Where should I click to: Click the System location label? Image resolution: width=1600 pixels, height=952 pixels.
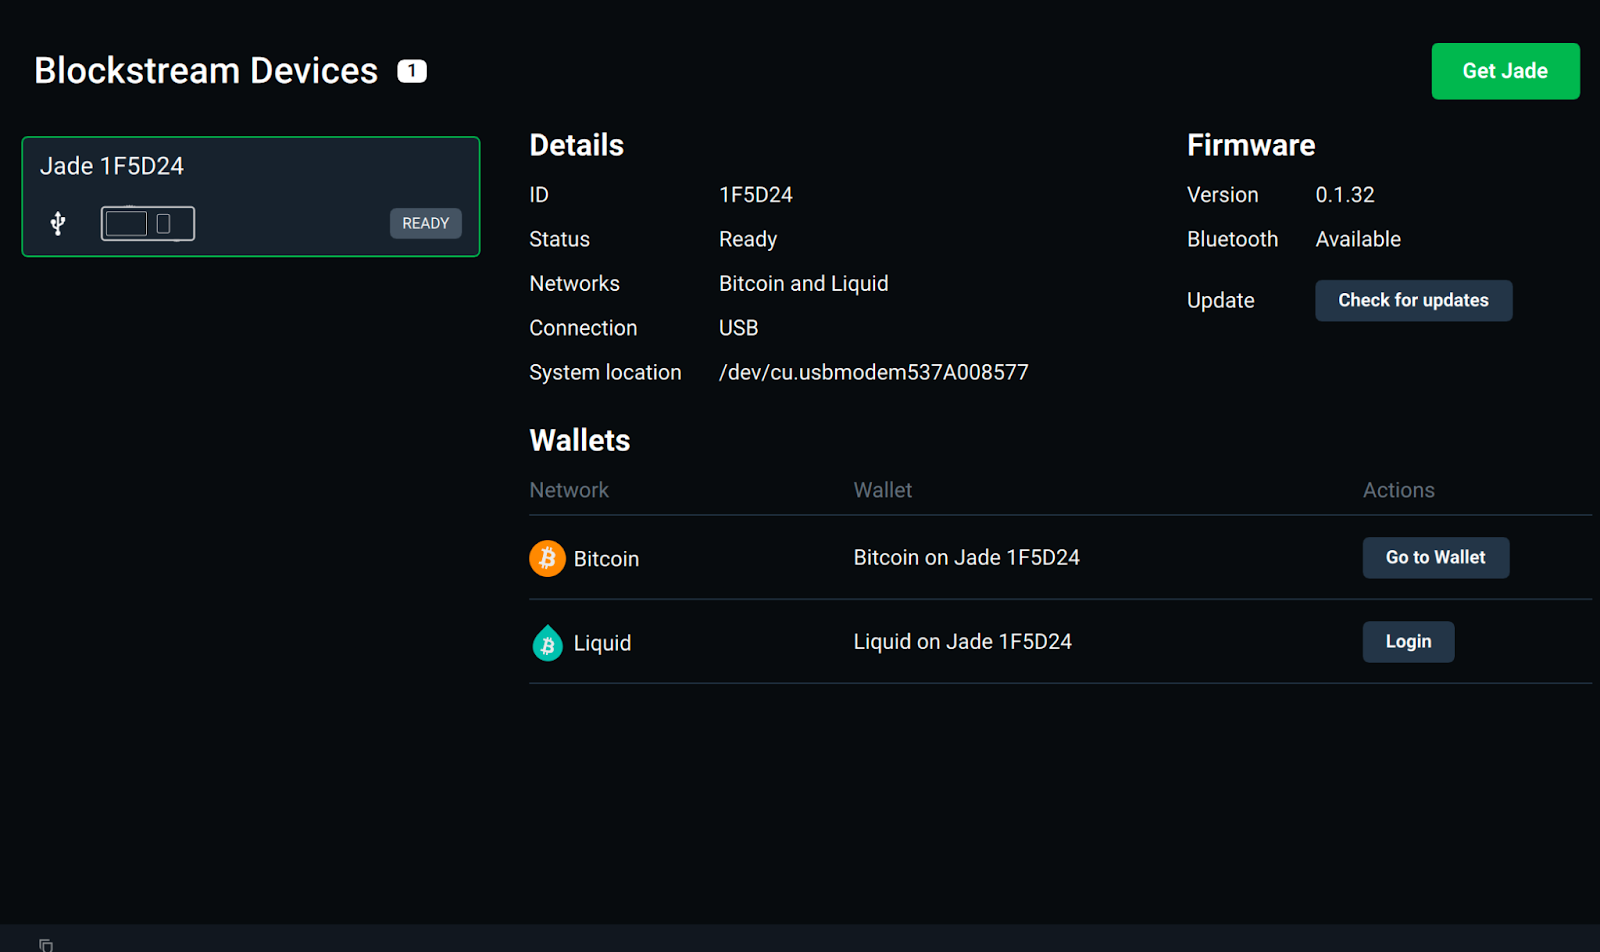605,372
